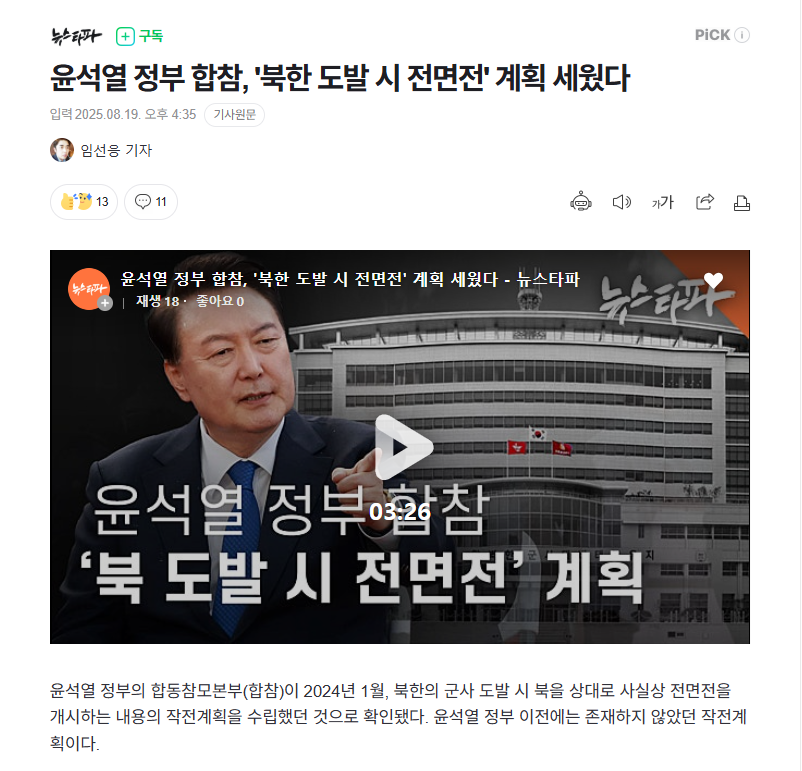
Task: Follow channel with gray plus badge
Action: pyautogui.click(x=105, y=303)
